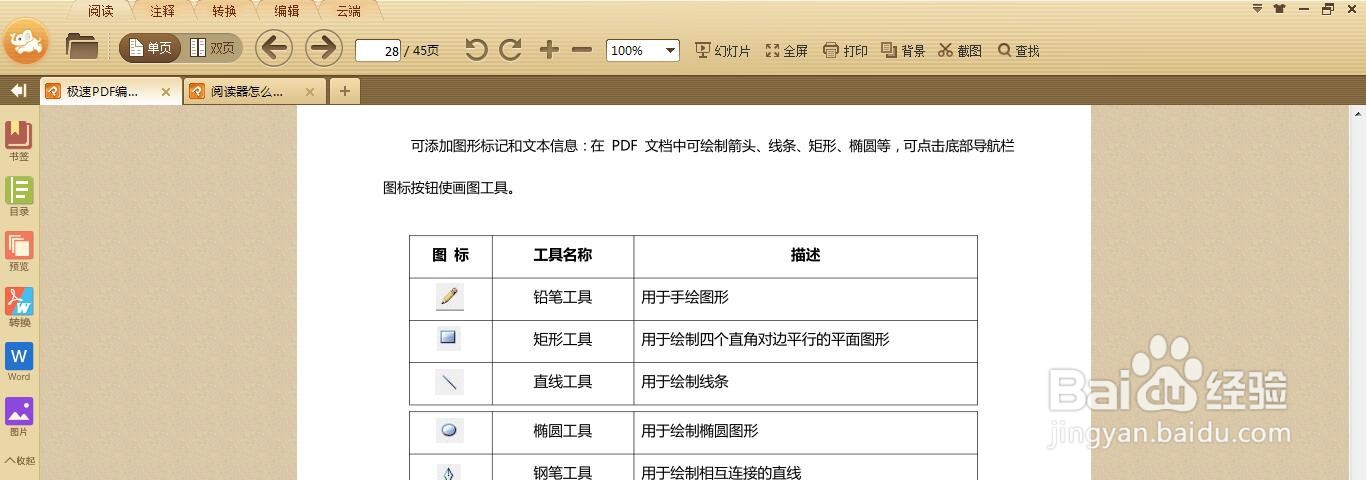Click the 用于手绘图形 description text
This screenshot has width=1366, height=480.
(x=685, y=298)
